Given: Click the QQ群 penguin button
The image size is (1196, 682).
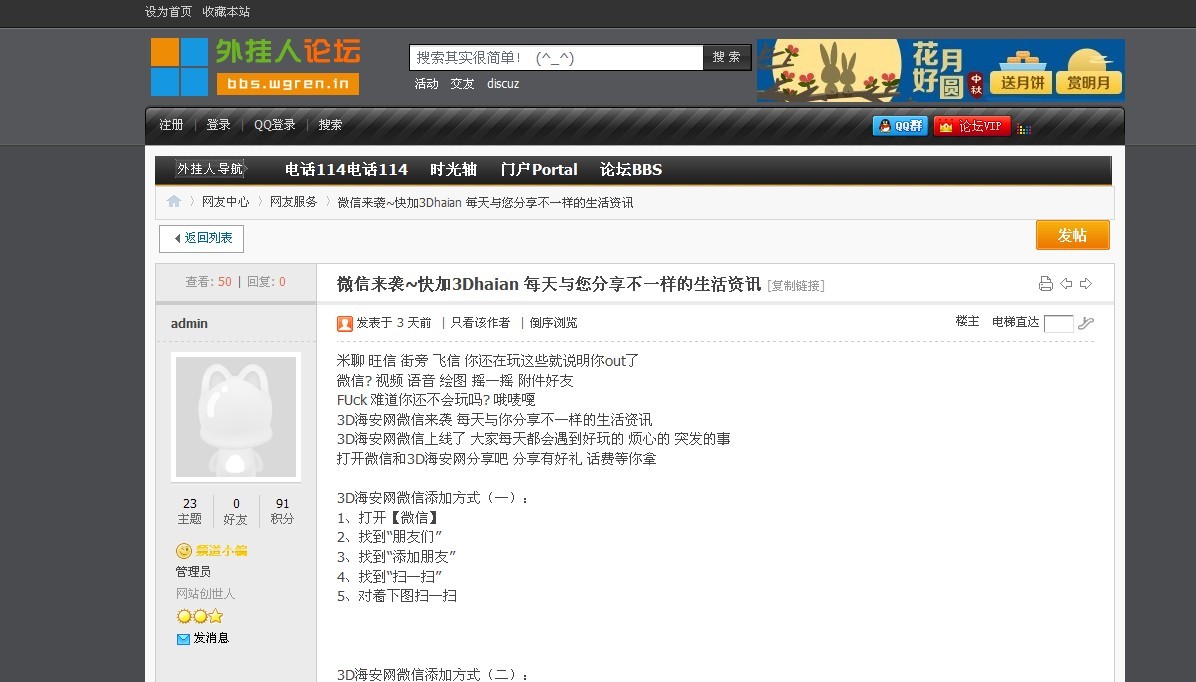Looking at the screenshot, I should [900, 126].
